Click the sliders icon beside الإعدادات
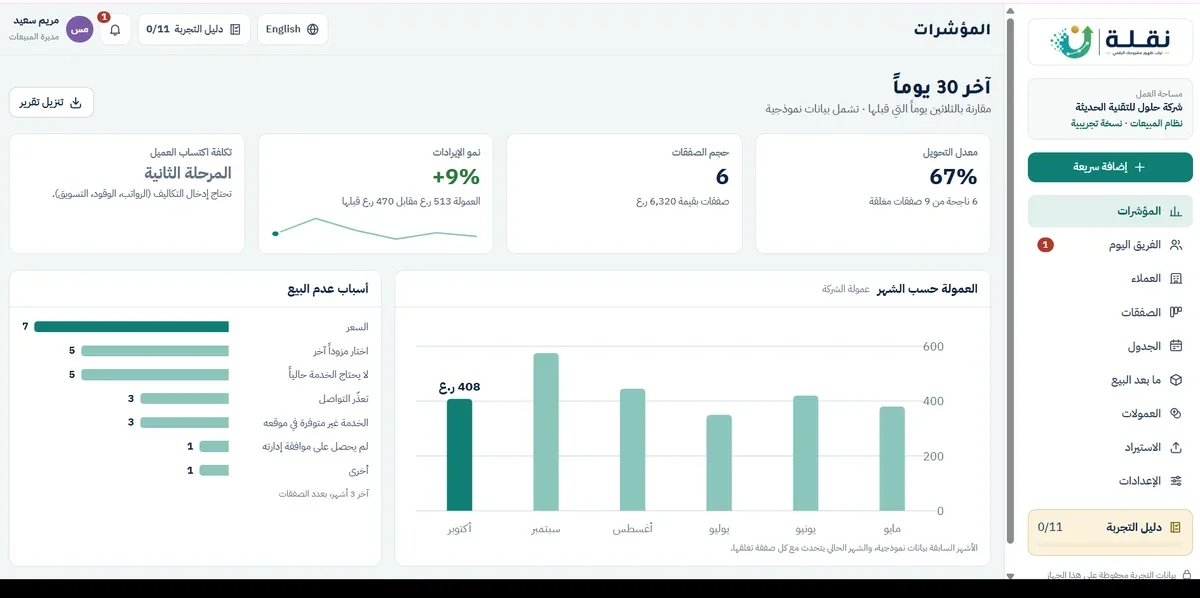Image resolution: width=1200 pixels, height=598 pixels. coord(1176,481)
